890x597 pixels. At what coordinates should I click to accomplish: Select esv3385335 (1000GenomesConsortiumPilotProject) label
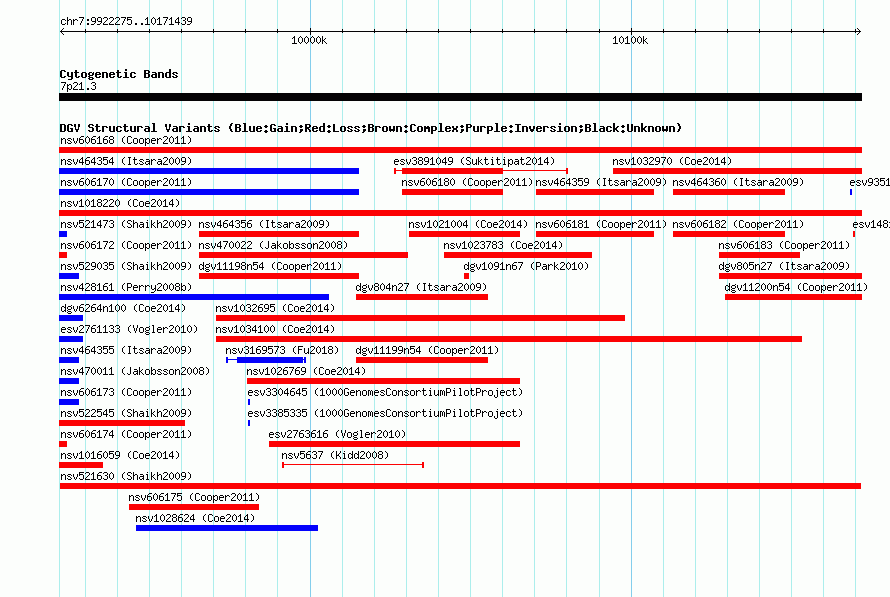[385, 413]
